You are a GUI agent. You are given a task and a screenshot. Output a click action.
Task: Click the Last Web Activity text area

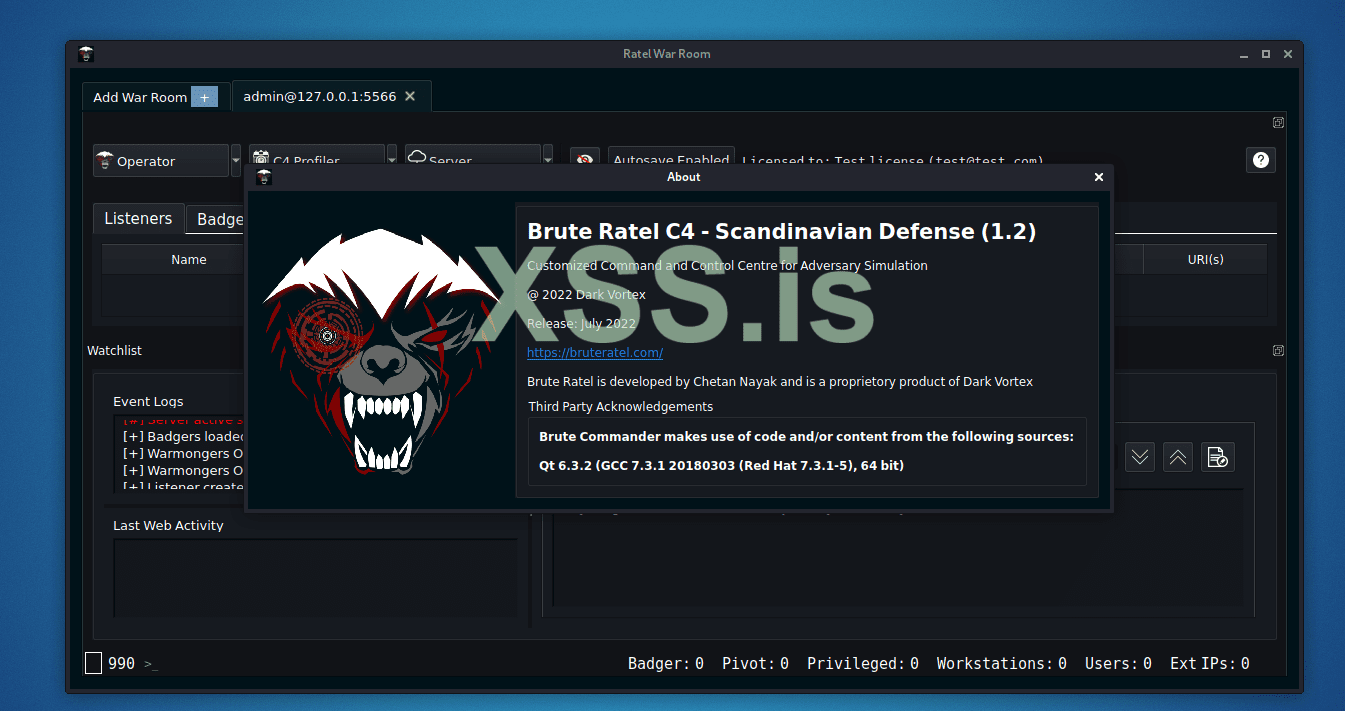(x=315, y=578)
